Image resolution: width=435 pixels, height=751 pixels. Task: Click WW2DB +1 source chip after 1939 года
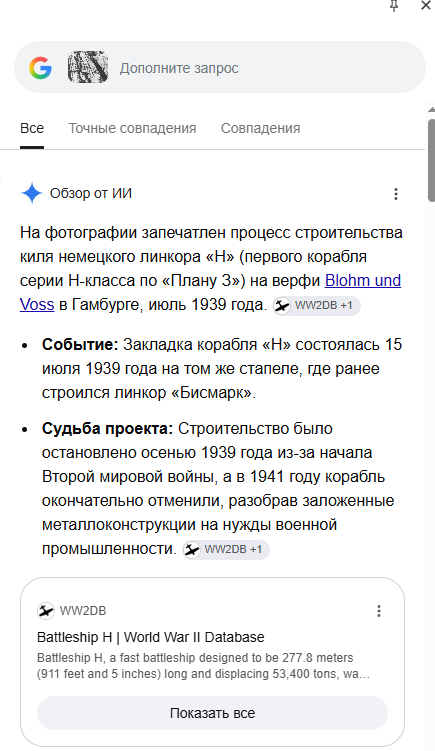coord(316,306)
